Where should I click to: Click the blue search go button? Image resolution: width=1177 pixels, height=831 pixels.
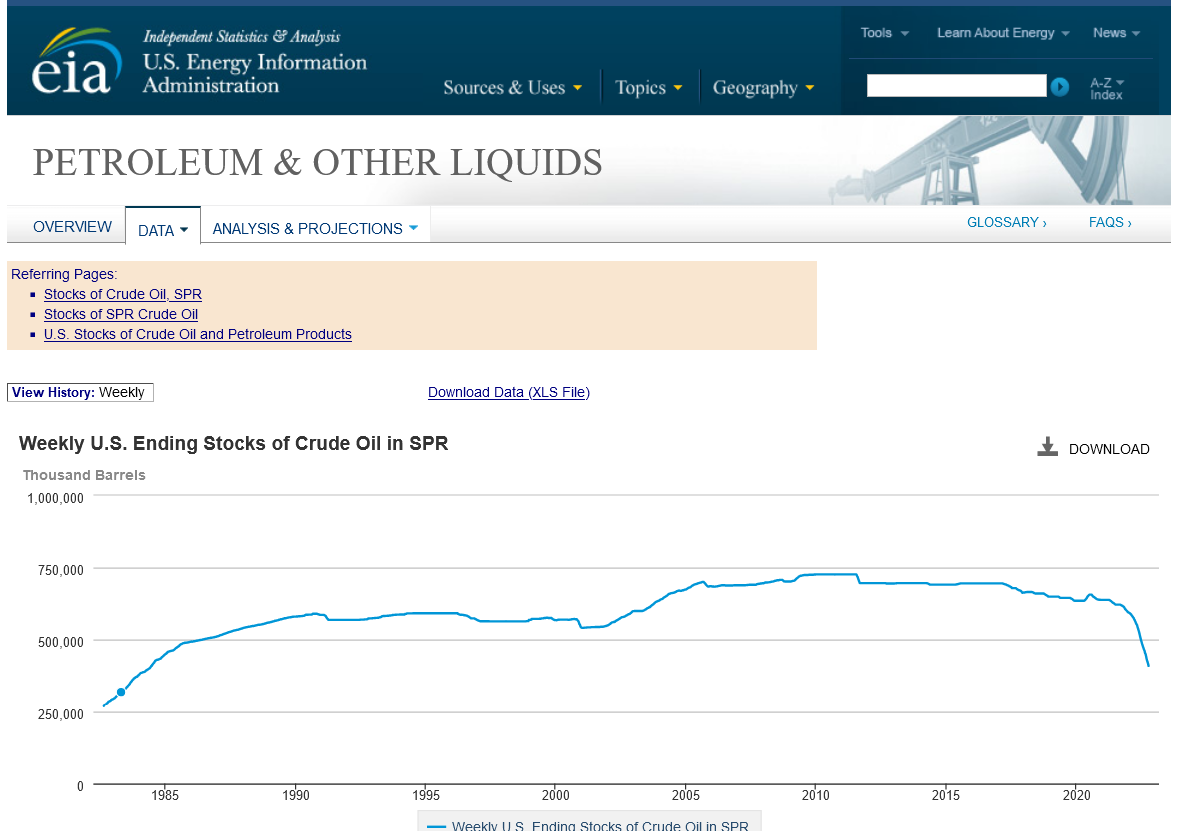click(x=1060, y=87)
